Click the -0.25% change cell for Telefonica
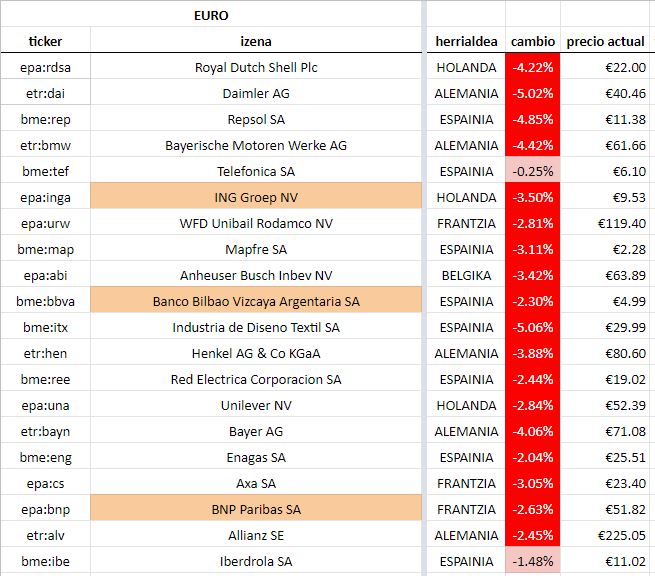The width and height of the screenshot is (655, 576). point(533,171)
